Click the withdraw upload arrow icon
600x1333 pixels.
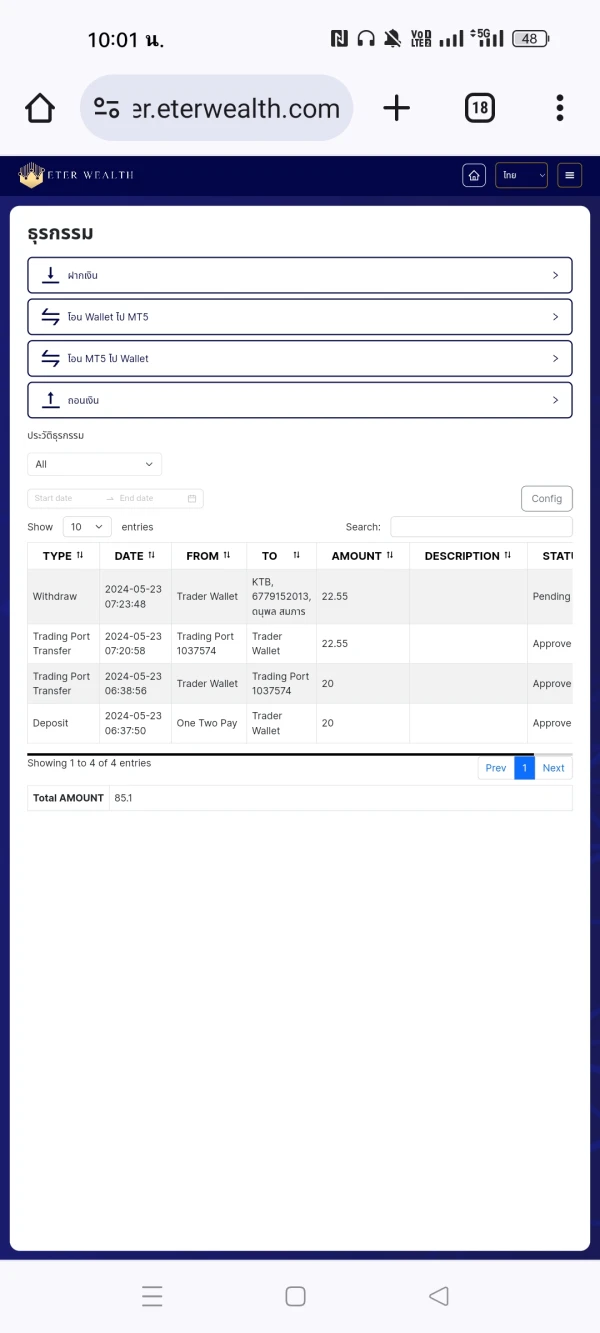click(51, 400)
